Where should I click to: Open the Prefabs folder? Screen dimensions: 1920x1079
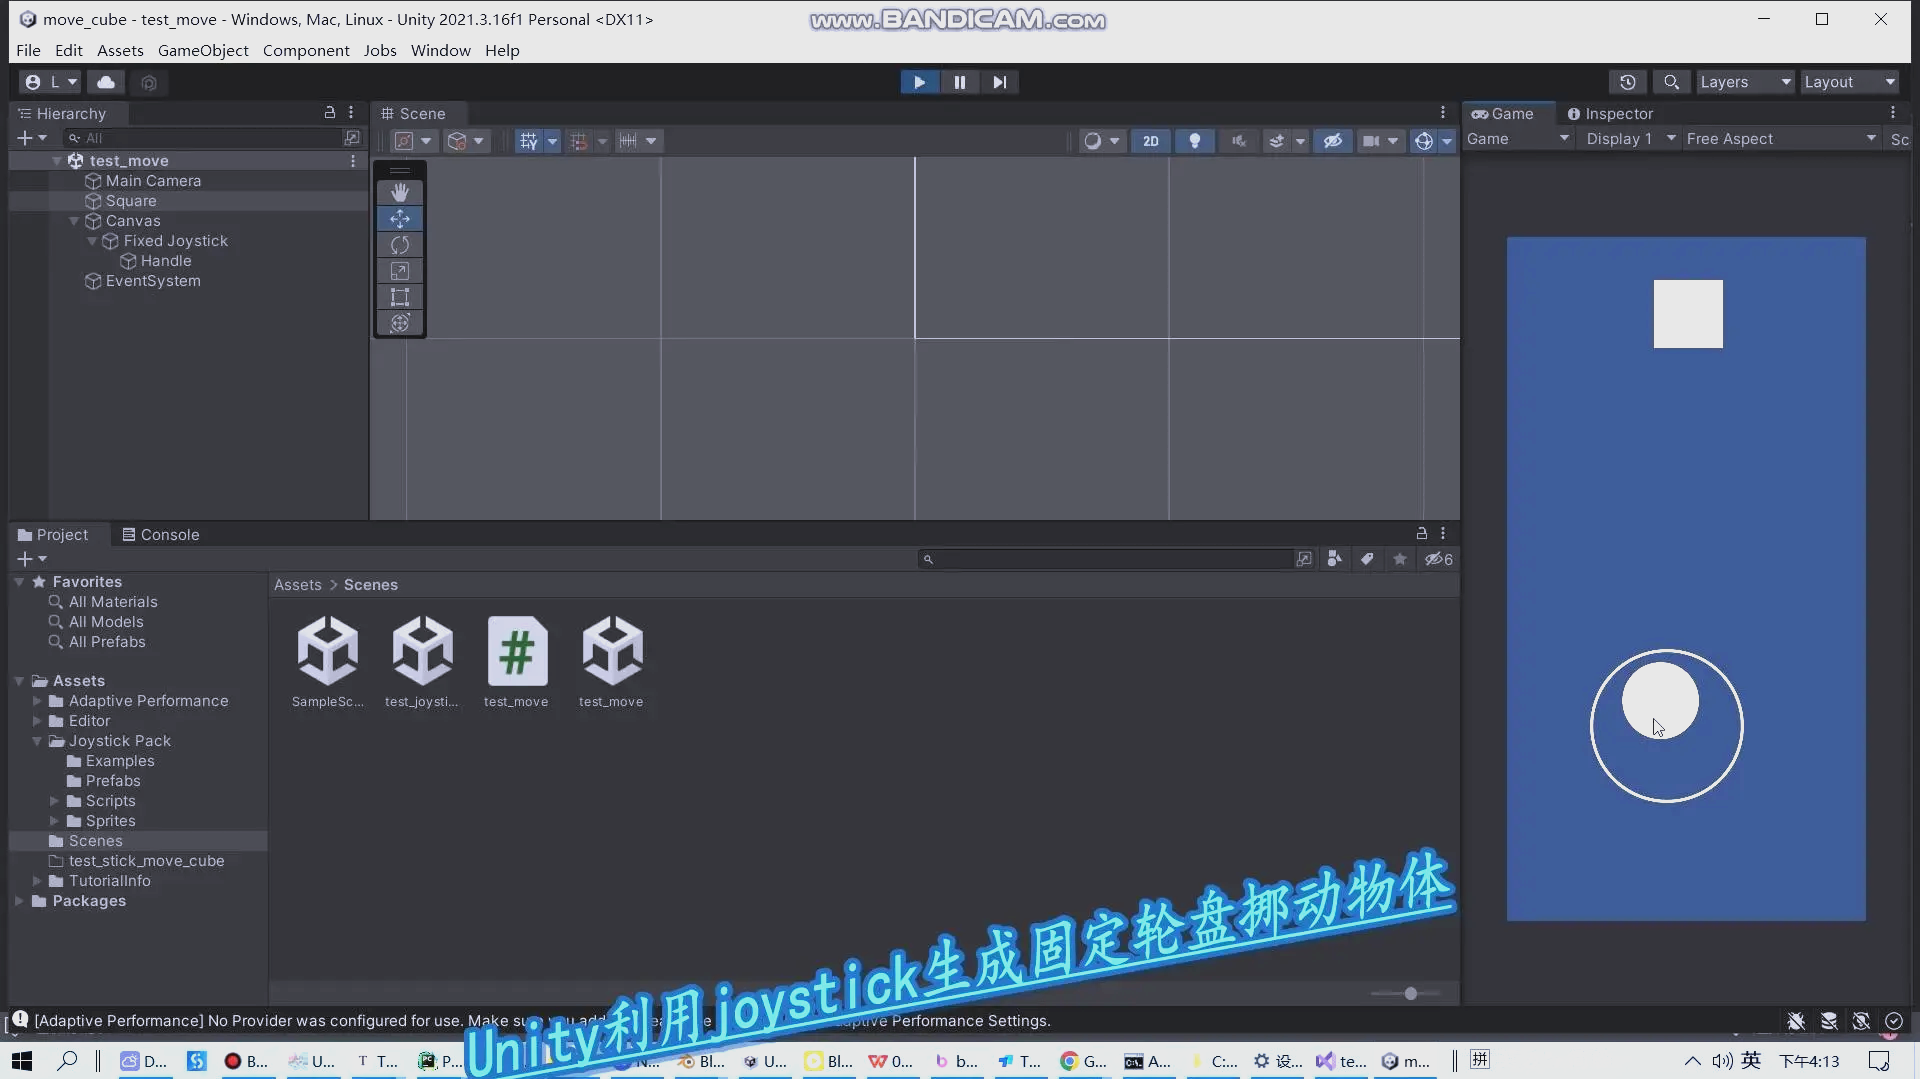tap(113, 781)
